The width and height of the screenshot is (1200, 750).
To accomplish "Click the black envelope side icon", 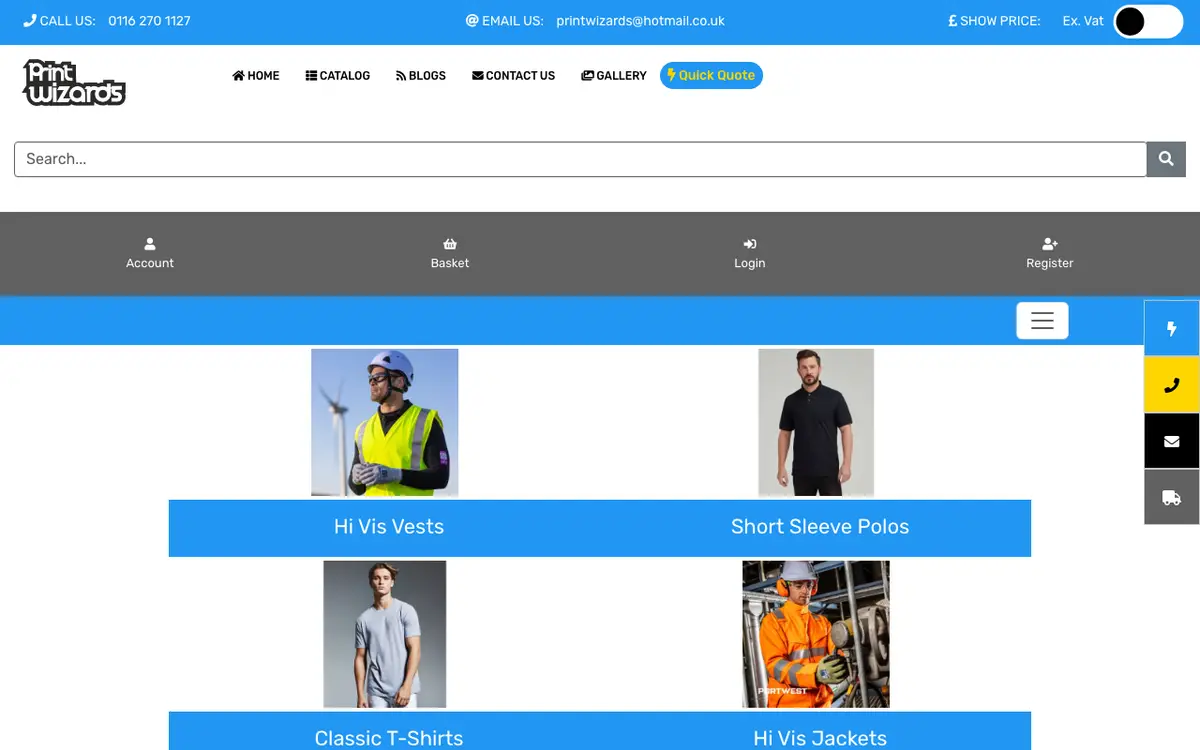I will (x=1172, y=441).
